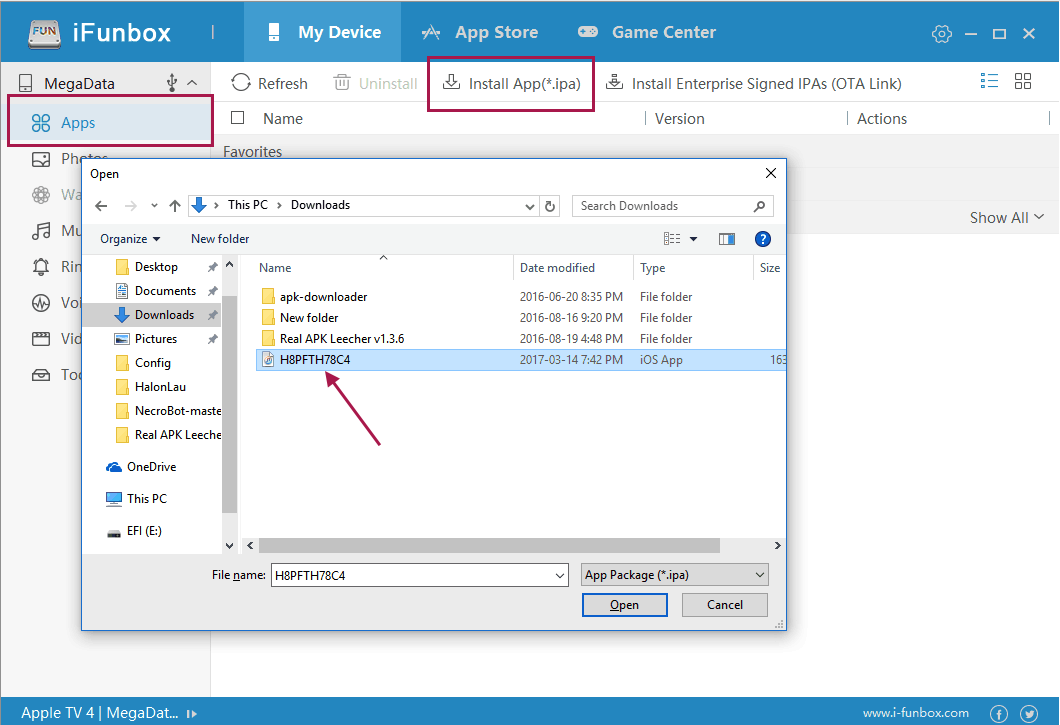Open dialog Help icon
This screenshot has height=725, width=1060.
(763, 239)
